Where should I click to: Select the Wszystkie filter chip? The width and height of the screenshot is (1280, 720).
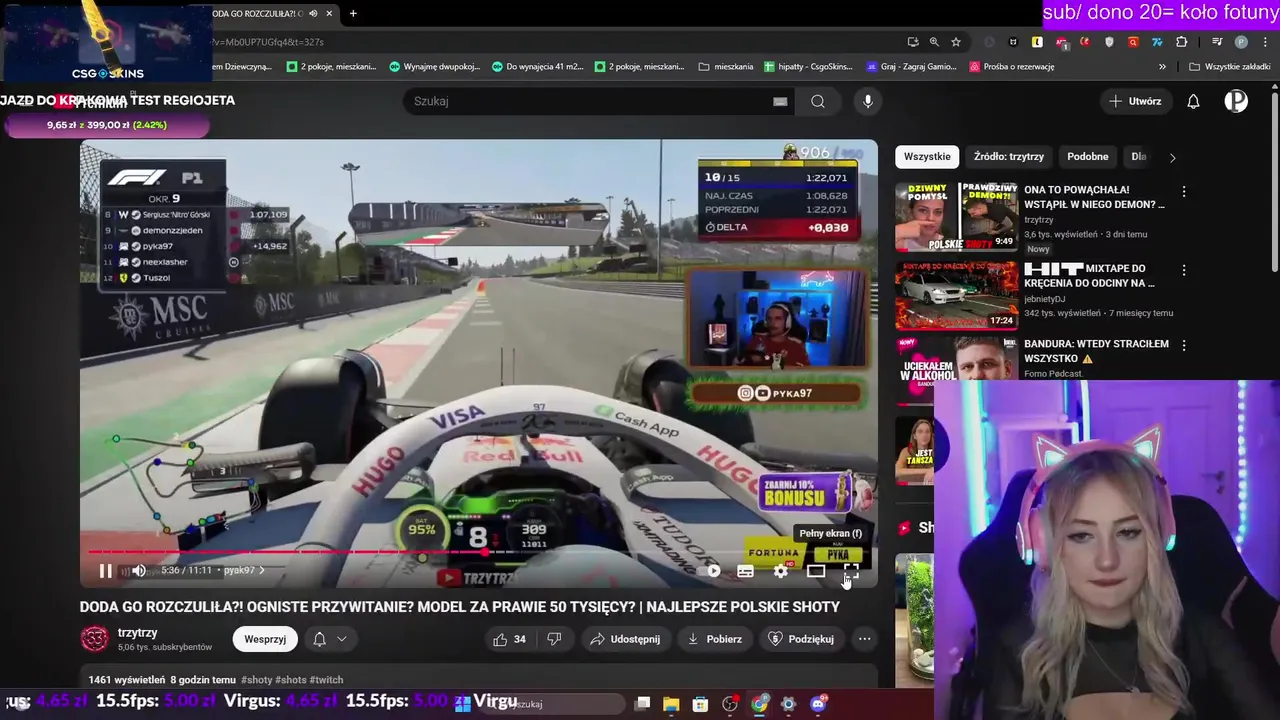point(927,157)
